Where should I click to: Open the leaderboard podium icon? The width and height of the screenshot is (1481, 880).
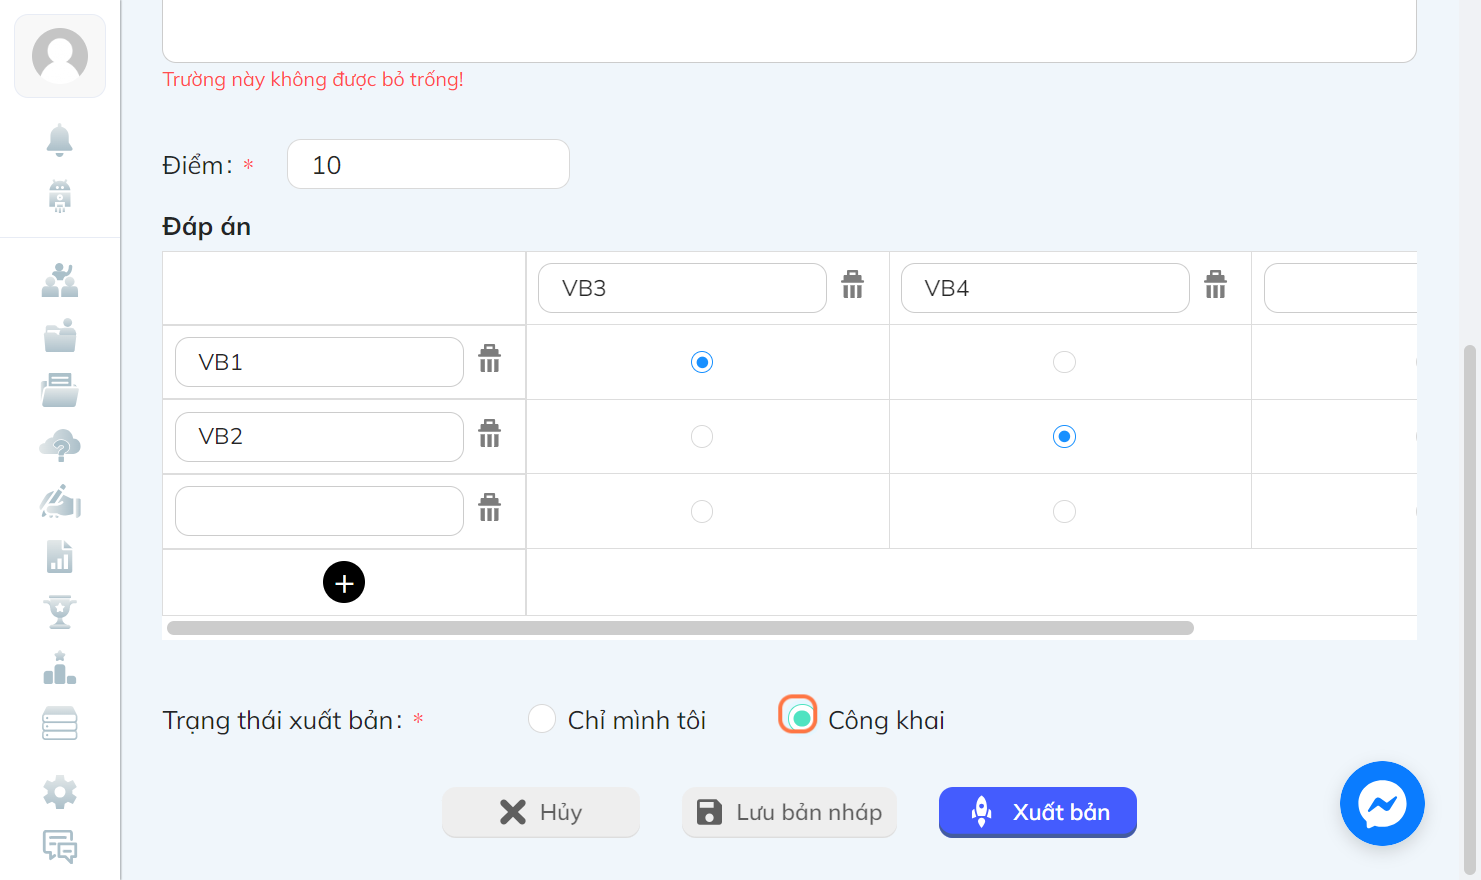pos(60,667)
